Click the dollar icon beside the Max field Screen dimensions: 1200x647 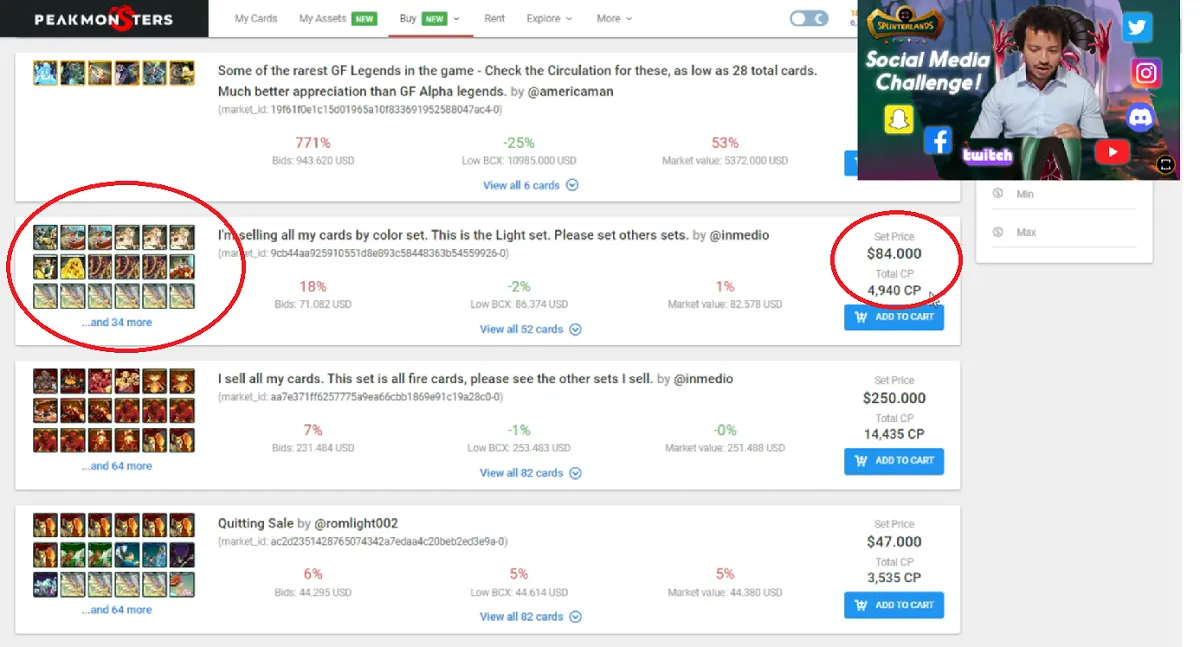click(998, 232)
